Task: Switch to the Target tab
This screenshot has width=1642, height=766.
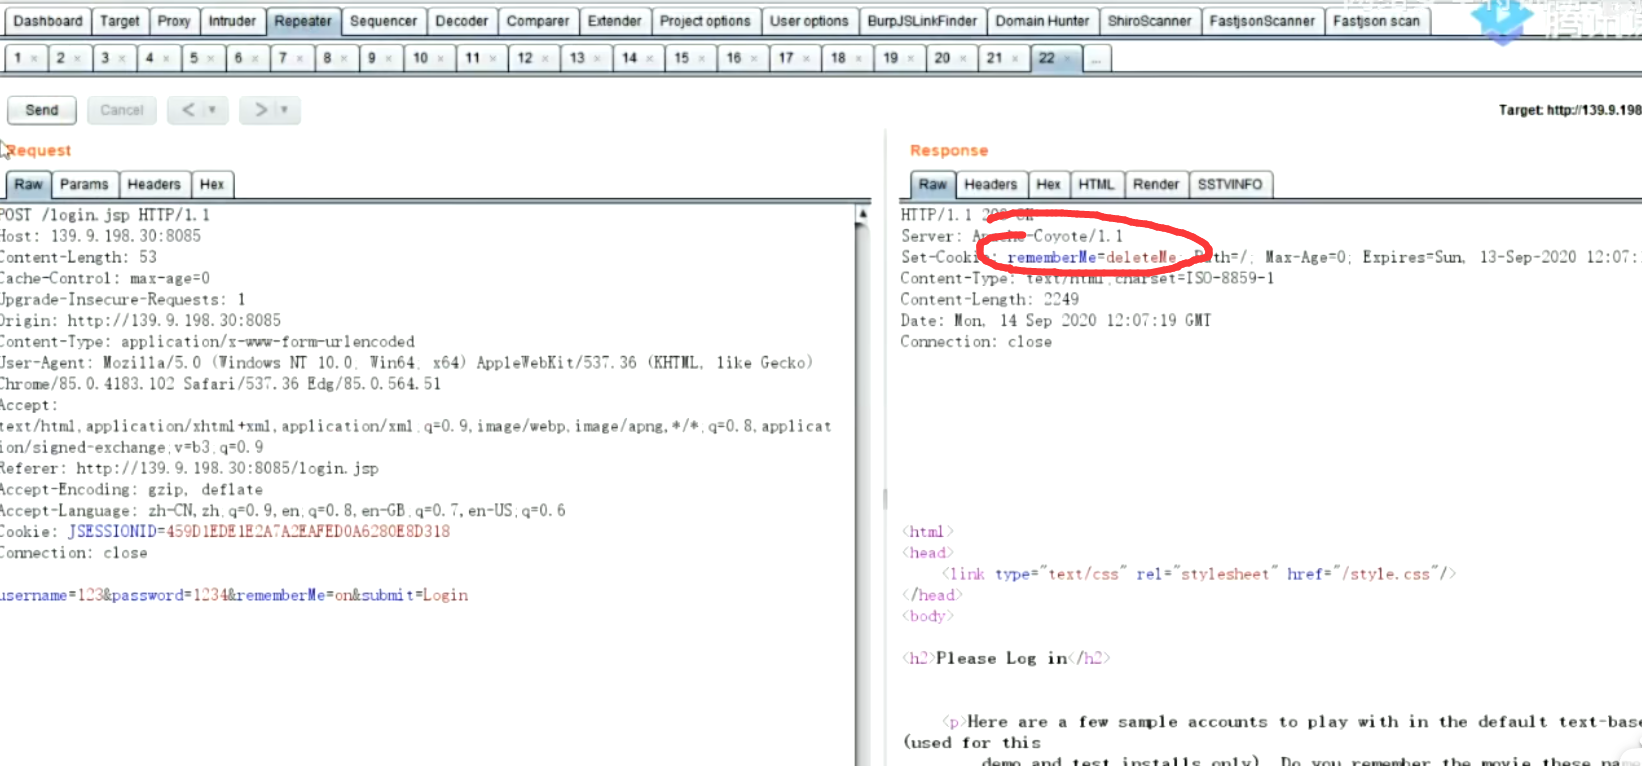Action: [x=120, y=21]
